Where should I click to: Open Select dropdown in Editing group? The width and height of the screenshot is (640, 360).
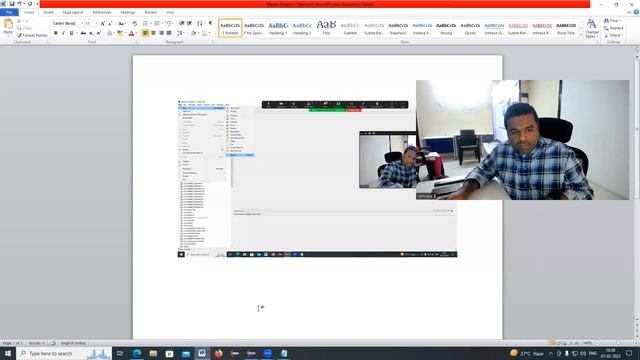point(614,36)
